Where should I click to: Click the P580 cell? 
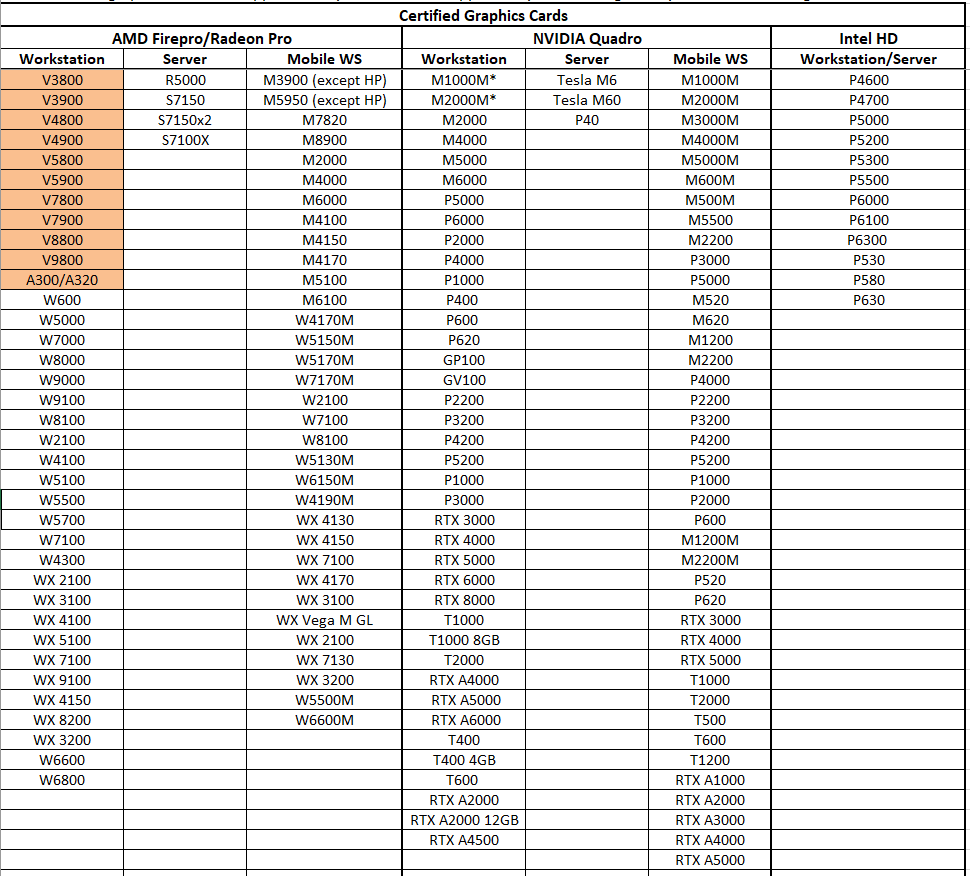pyautogui.click(x=868, y=280)
